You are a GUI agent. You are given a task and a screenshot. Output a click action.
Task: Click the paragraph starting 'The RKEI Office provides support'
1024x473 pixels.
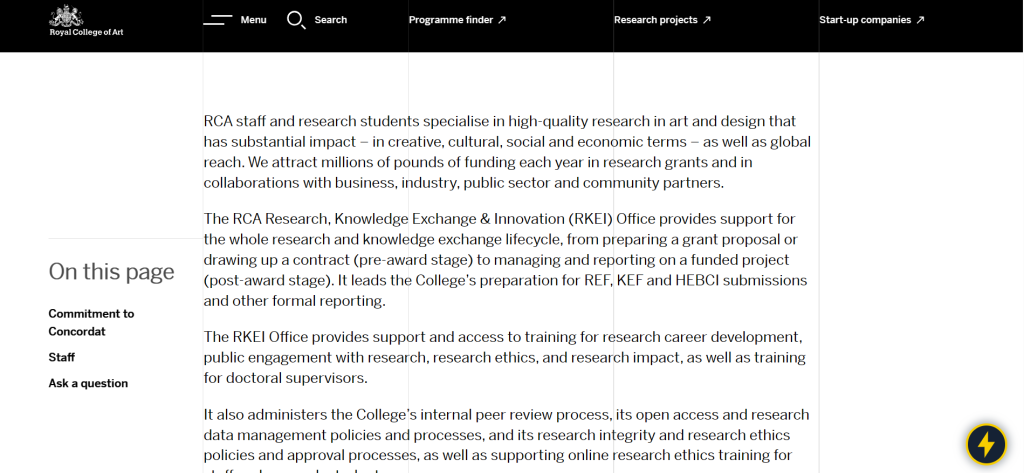pos(504,357)
